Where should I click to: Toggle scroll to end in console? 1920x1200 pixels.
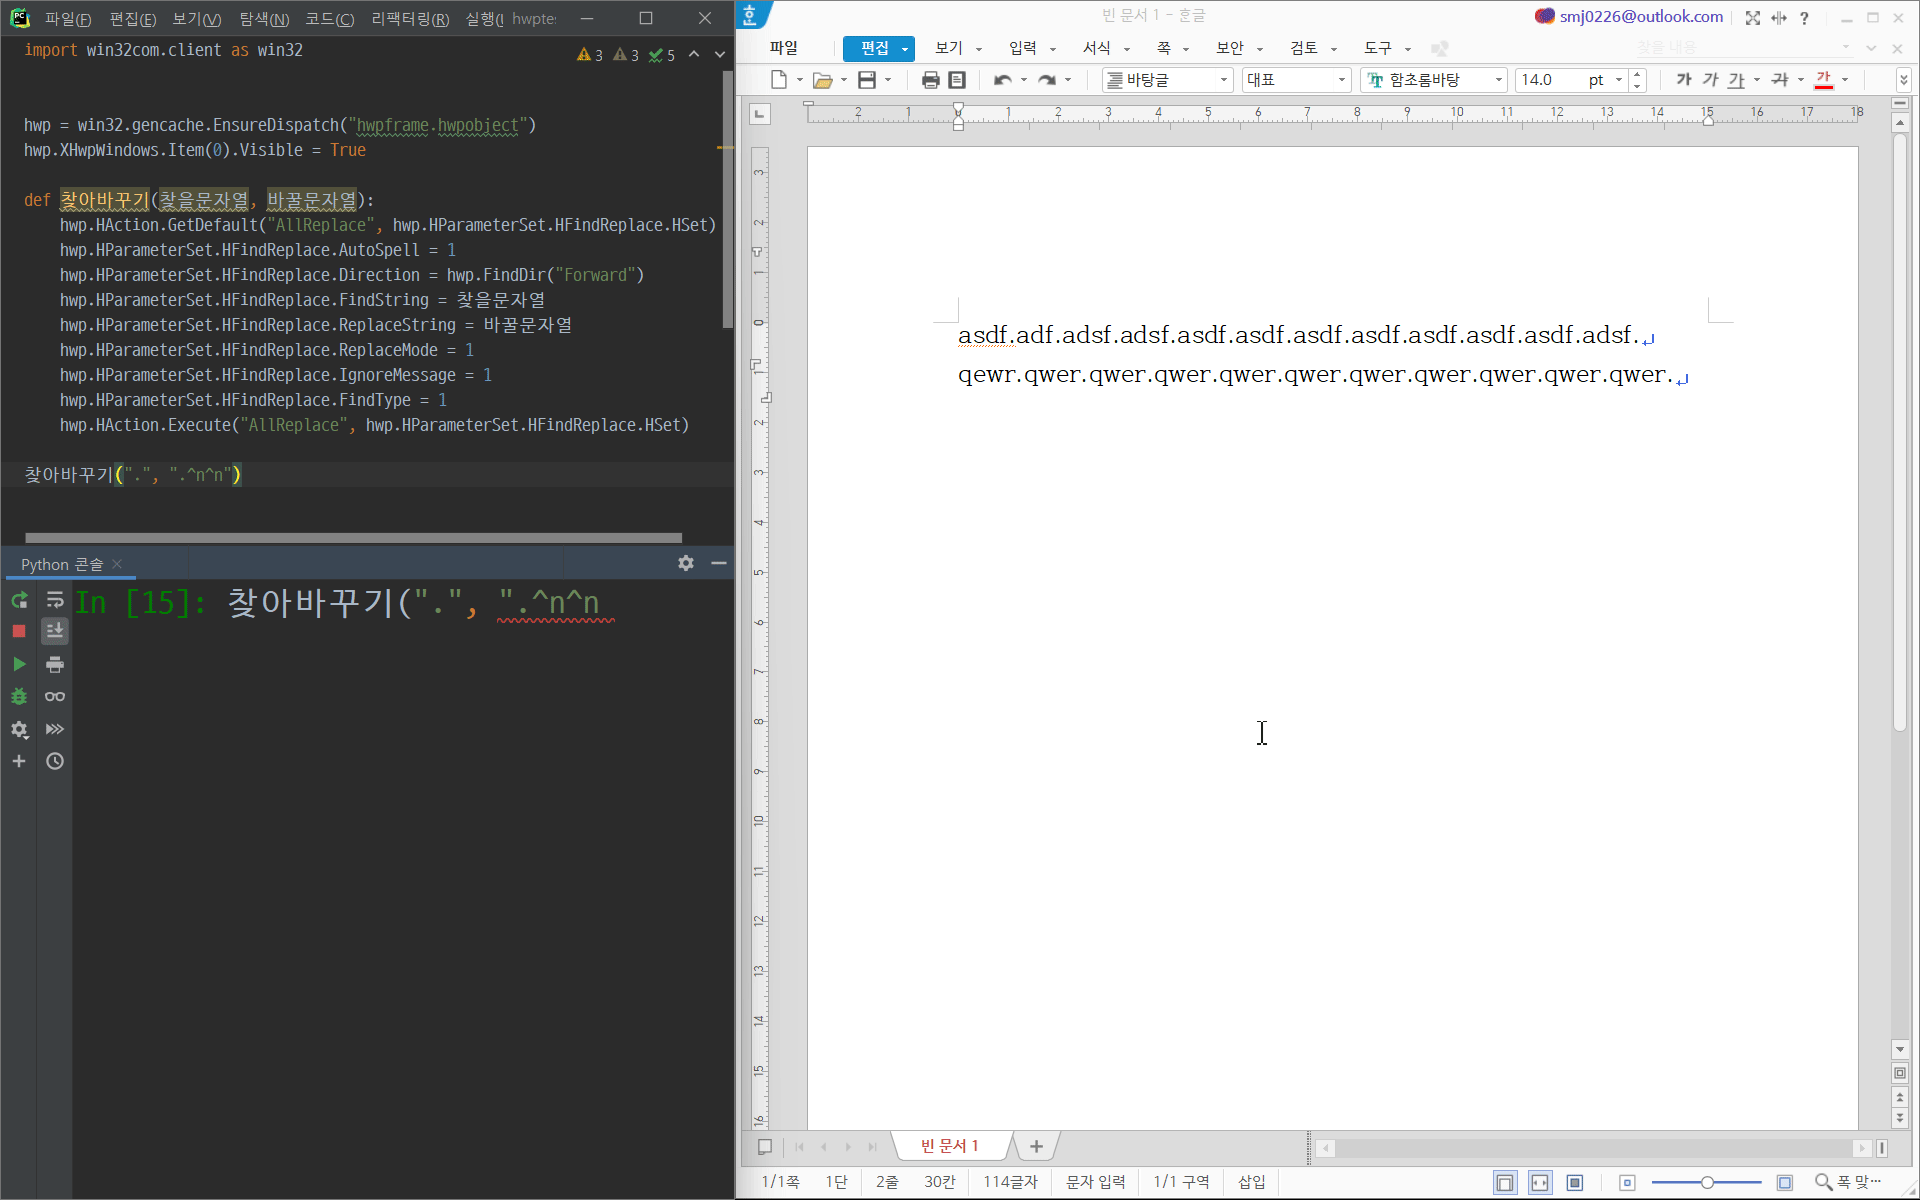tap(55, 631)
